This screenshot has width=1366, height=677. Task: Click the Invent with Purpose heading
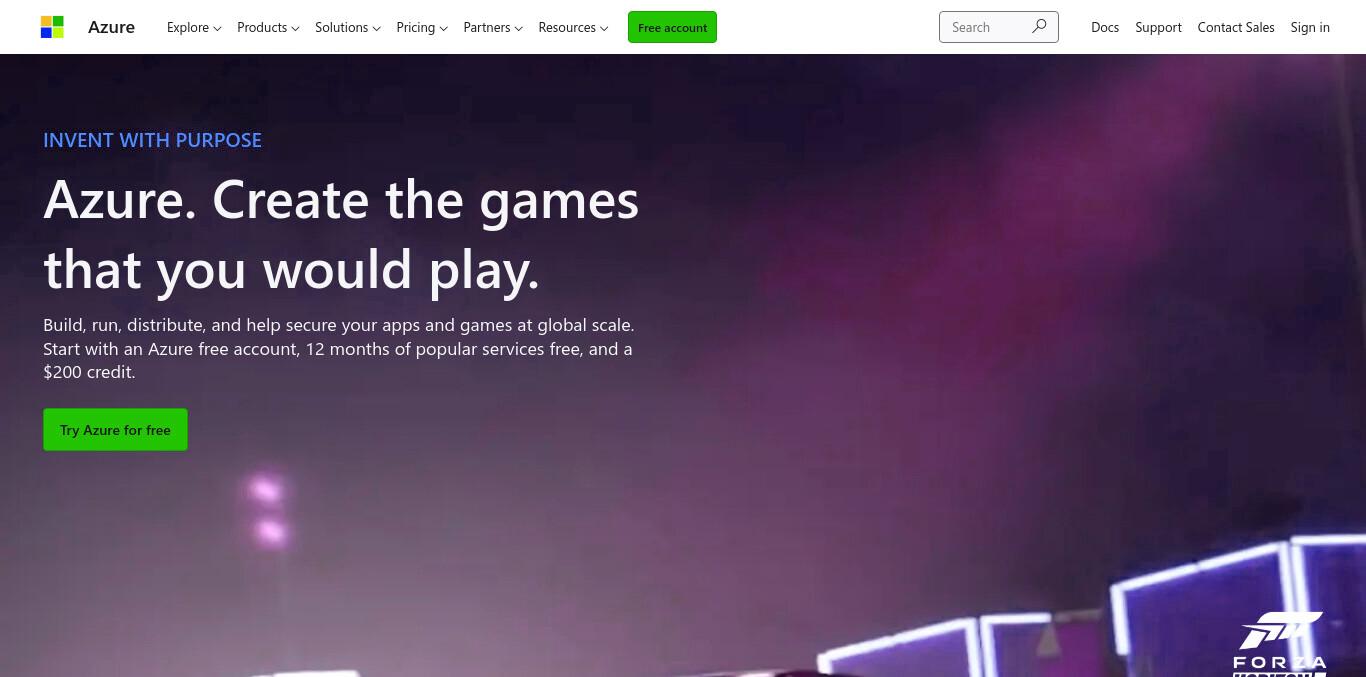[152, 140]
